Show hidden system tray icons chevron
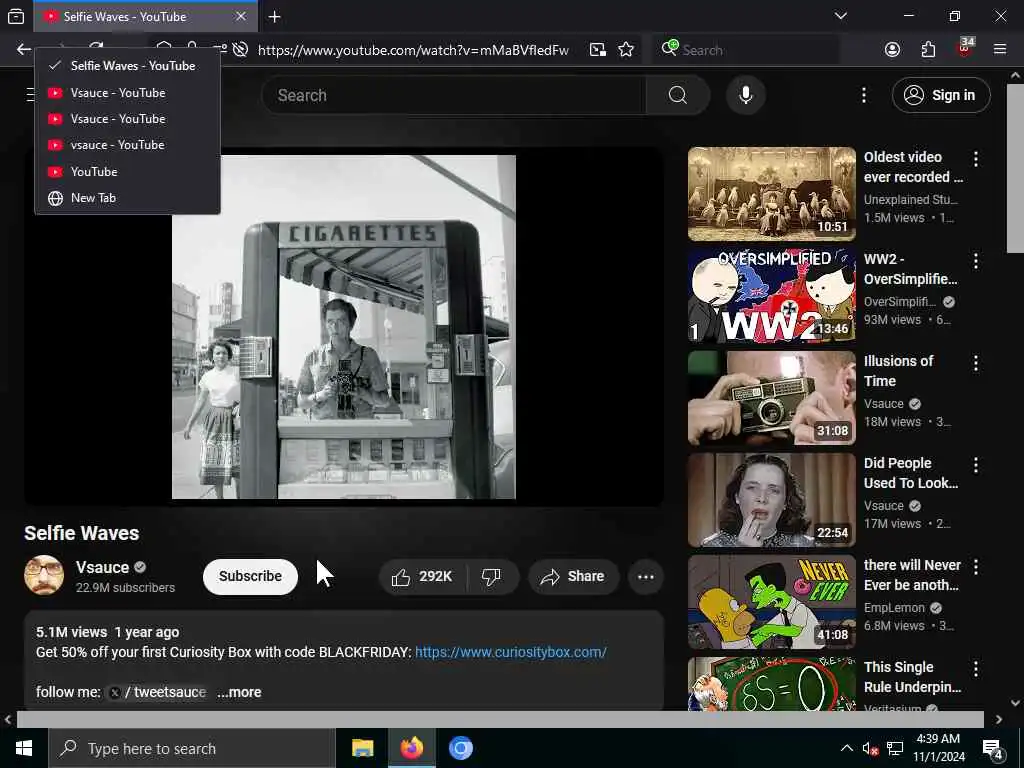The height and width of the screenshot is (768, 1024). [x=846, y=748]
